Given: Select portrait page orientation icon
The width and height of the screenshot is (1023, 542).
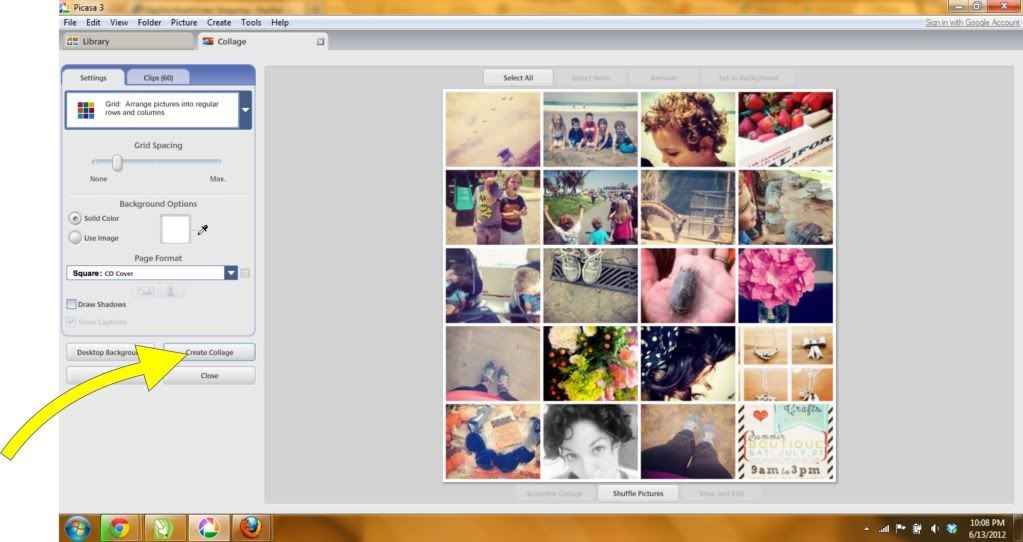Looking at the screenshot, I should point(171,291).
